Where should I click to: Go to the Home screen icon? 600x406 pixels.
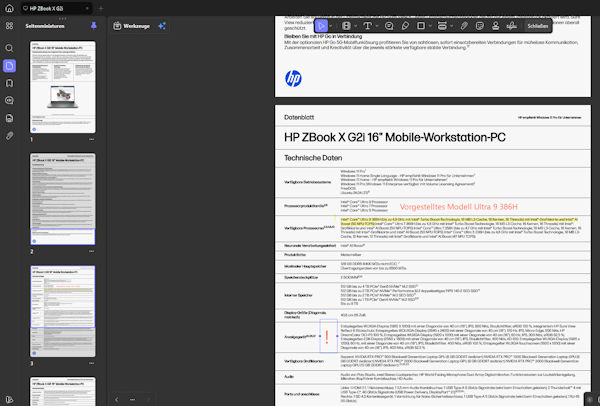tap(9, 8)
